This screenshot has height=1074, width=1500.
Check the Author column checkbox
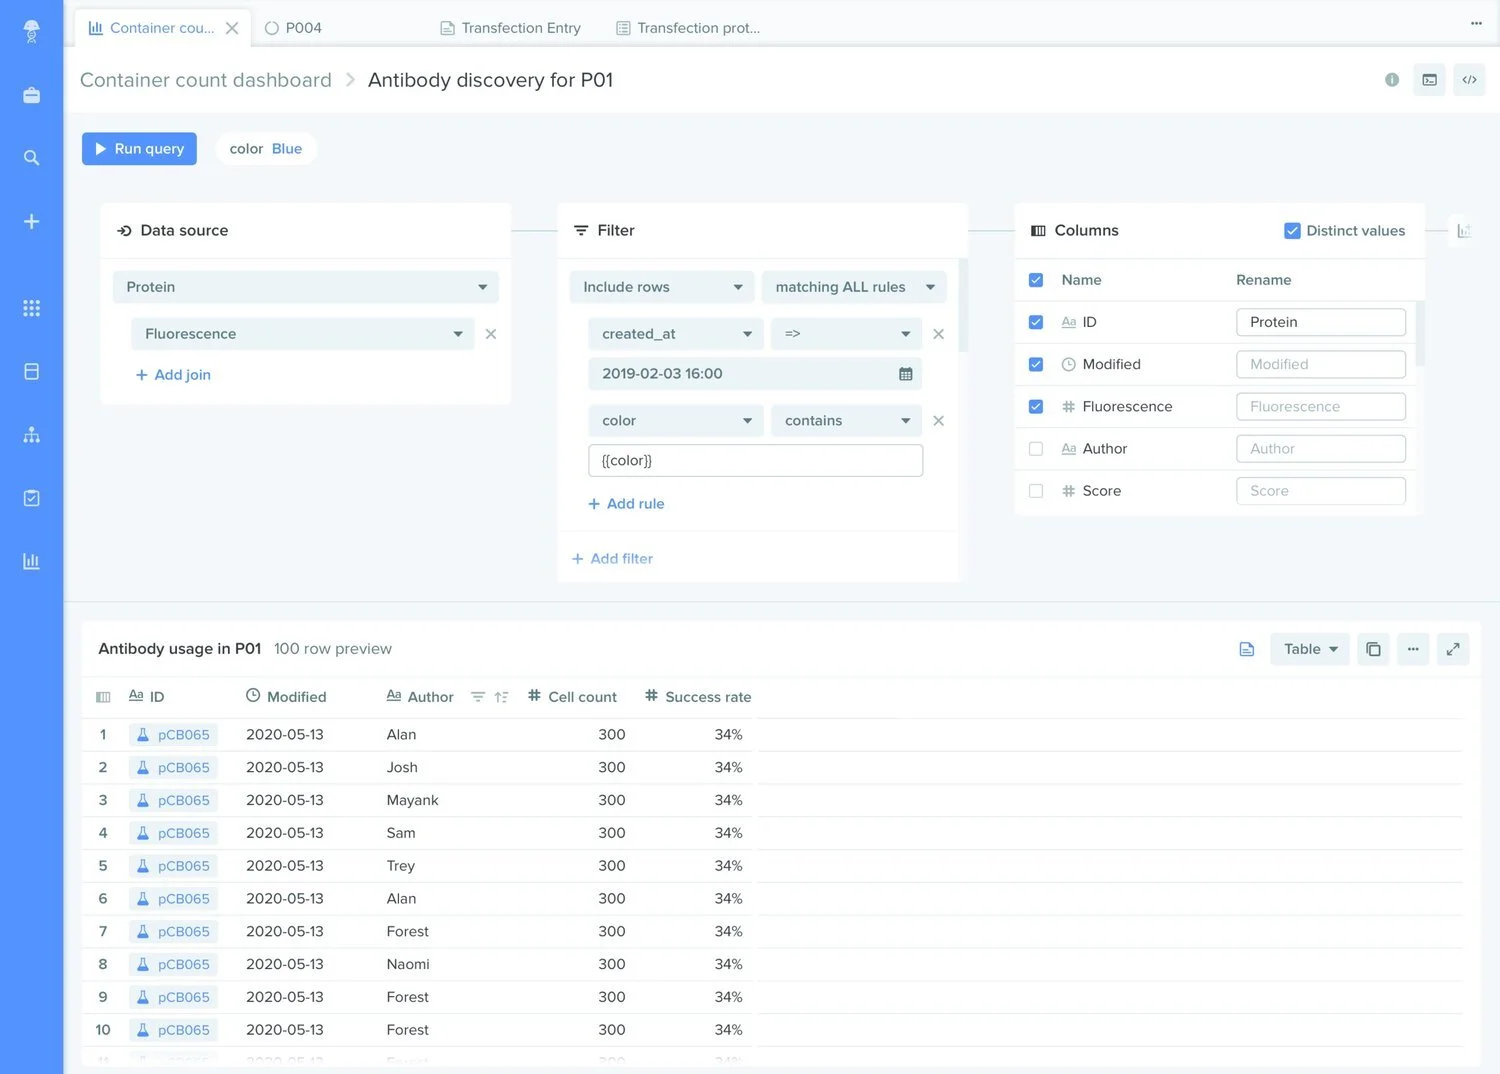point(1036,449)
